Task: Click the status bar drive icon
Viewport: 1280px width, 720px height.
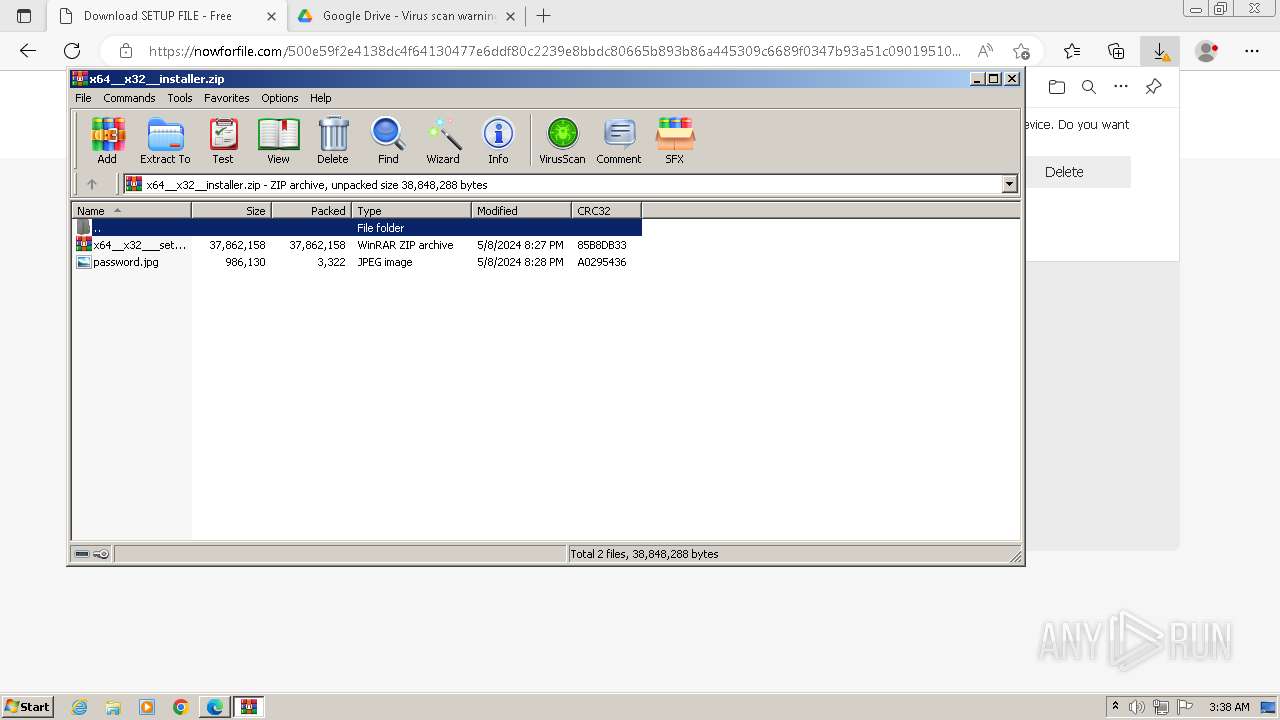Action: (82, 554)
